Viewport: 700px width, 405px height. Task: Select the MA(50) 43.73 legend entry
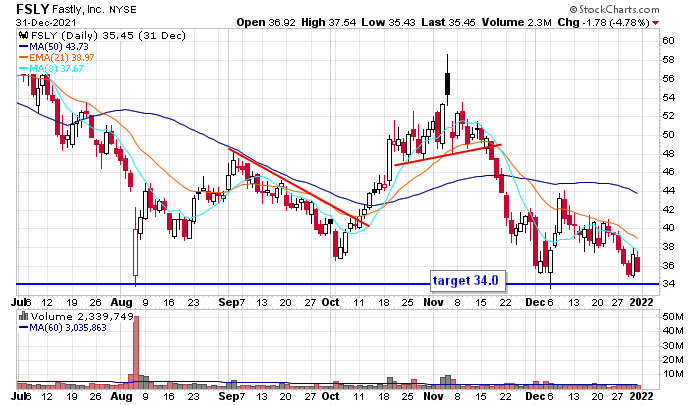54,46
